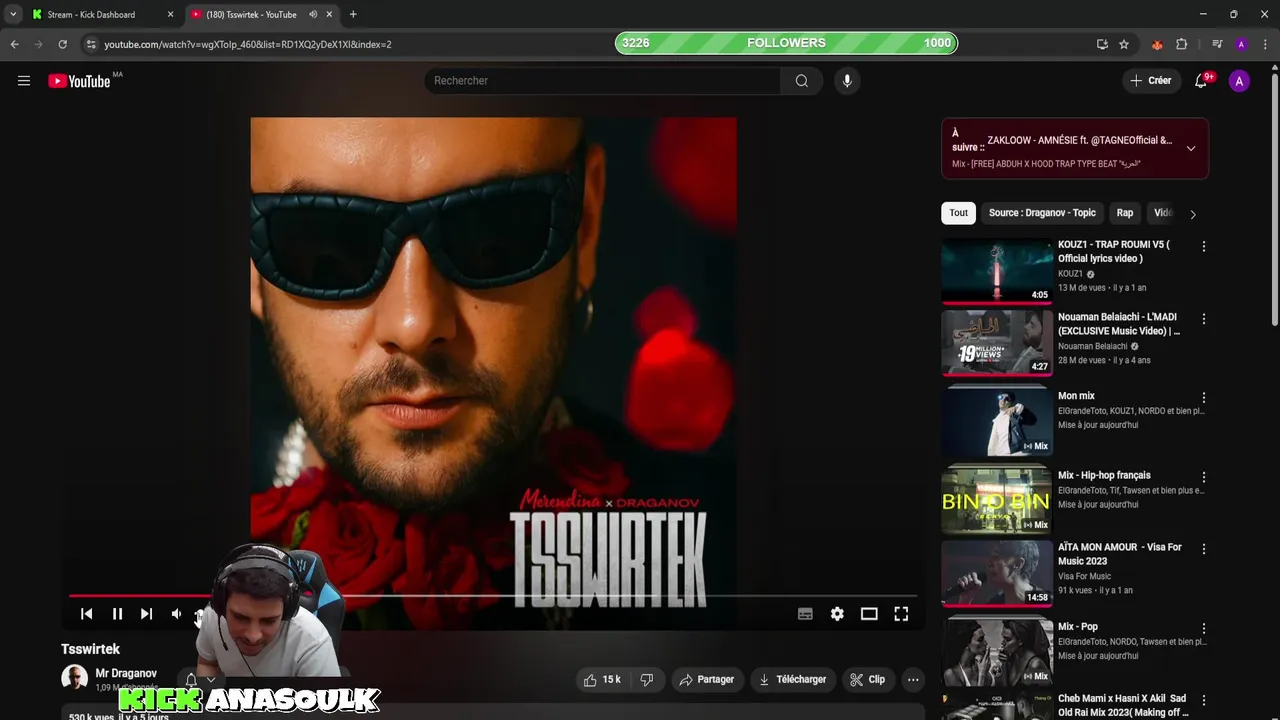The width and height of the screenshot is (1280, 720).
Task: Click the Chrome back arrow
Action: [x=14, y=44]
